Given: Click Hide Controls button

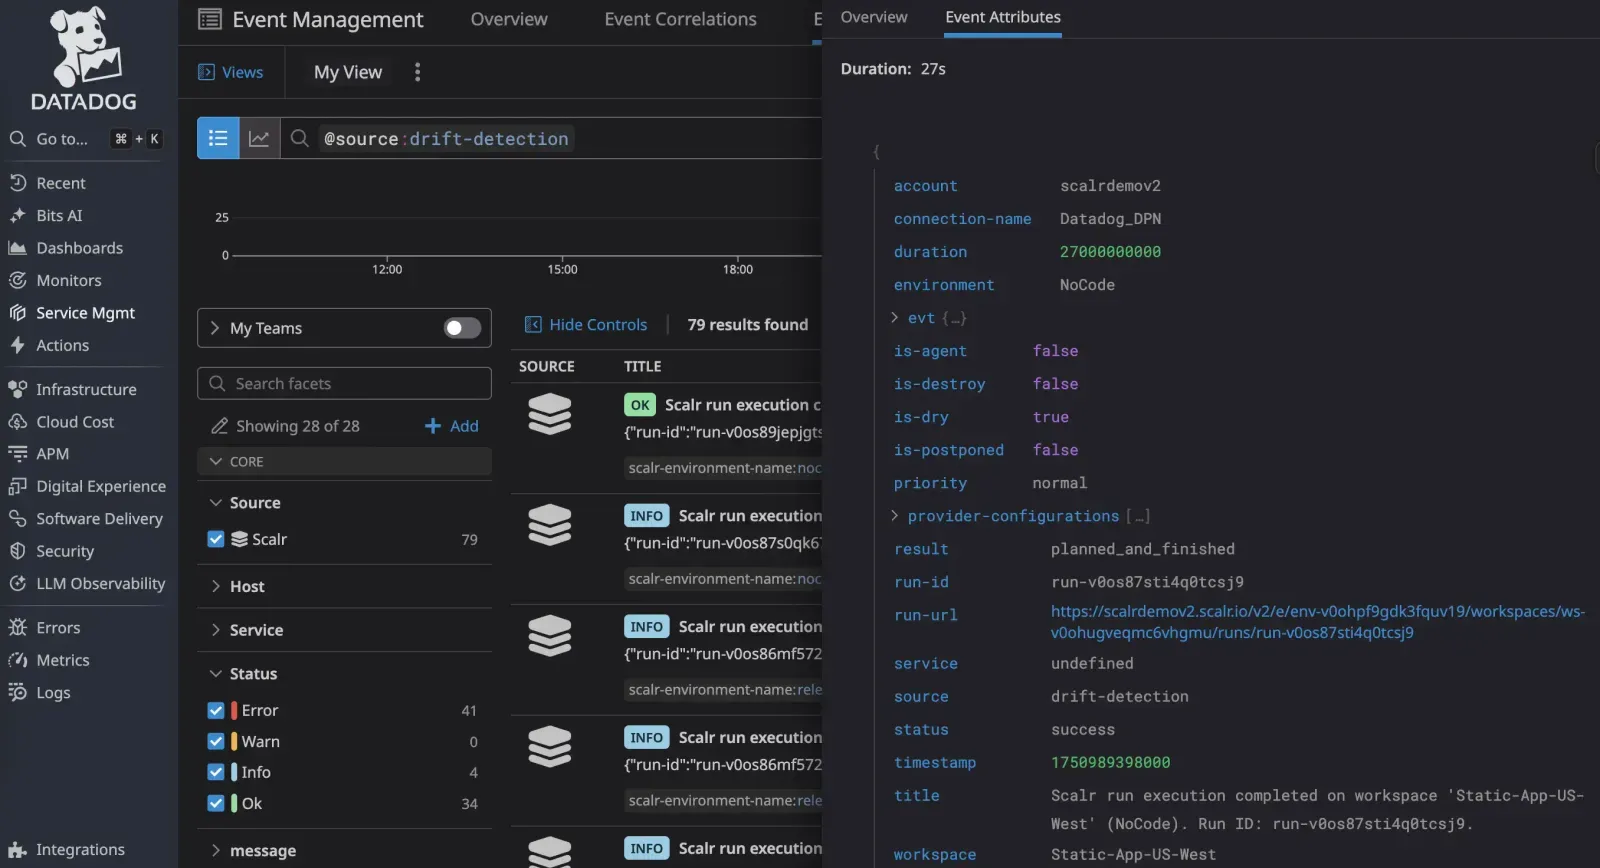Looking at the screenshot, I should [x=586, y=325].
